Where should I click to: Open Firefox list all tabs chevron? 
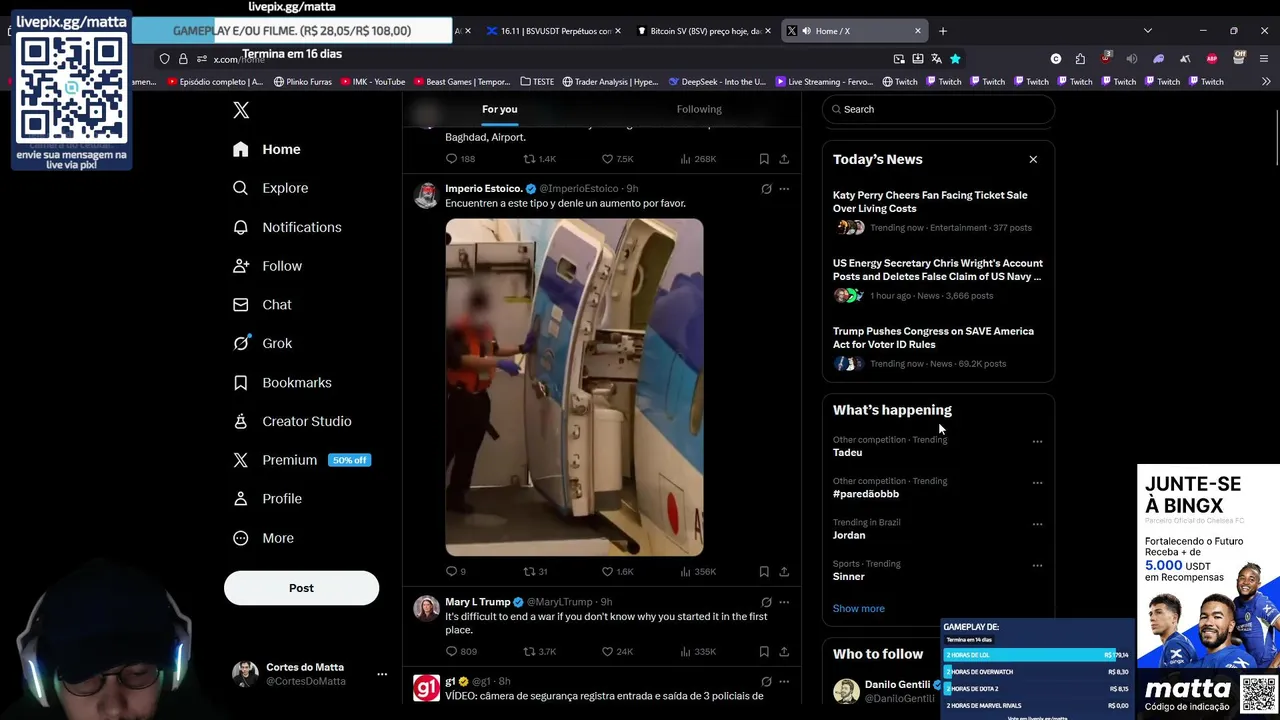click(x=1147, y=31)
